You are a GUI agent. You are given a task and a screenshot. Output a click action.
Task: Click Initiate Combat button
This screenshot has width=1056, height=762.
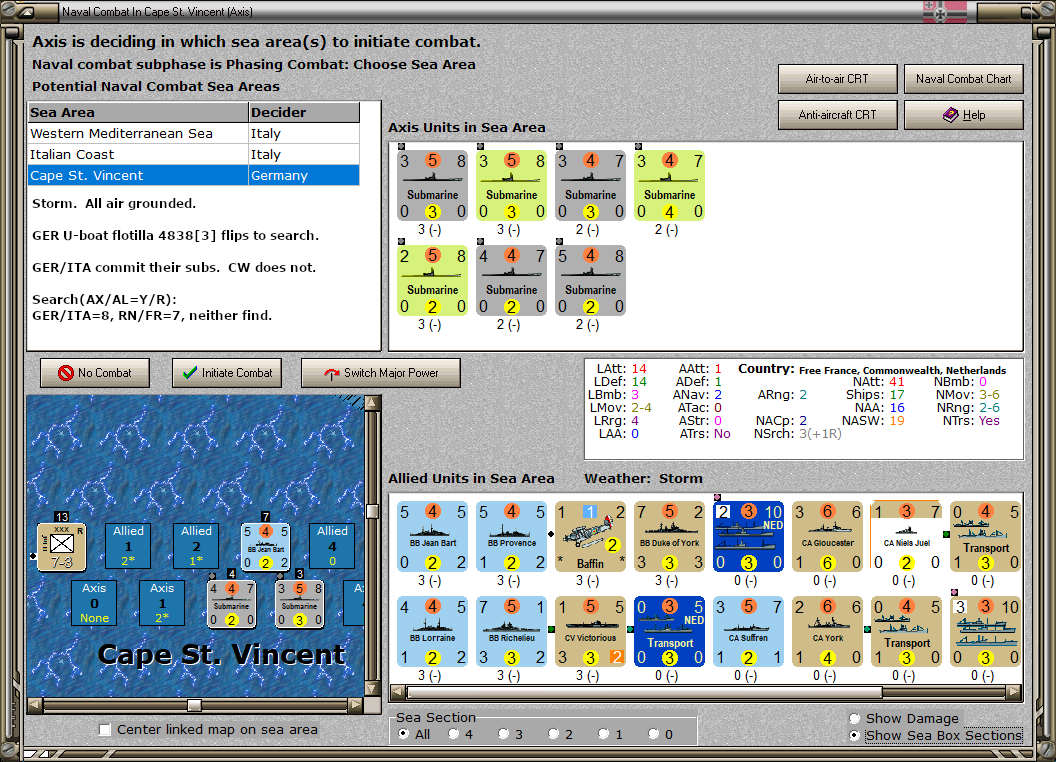coord(227,373)
